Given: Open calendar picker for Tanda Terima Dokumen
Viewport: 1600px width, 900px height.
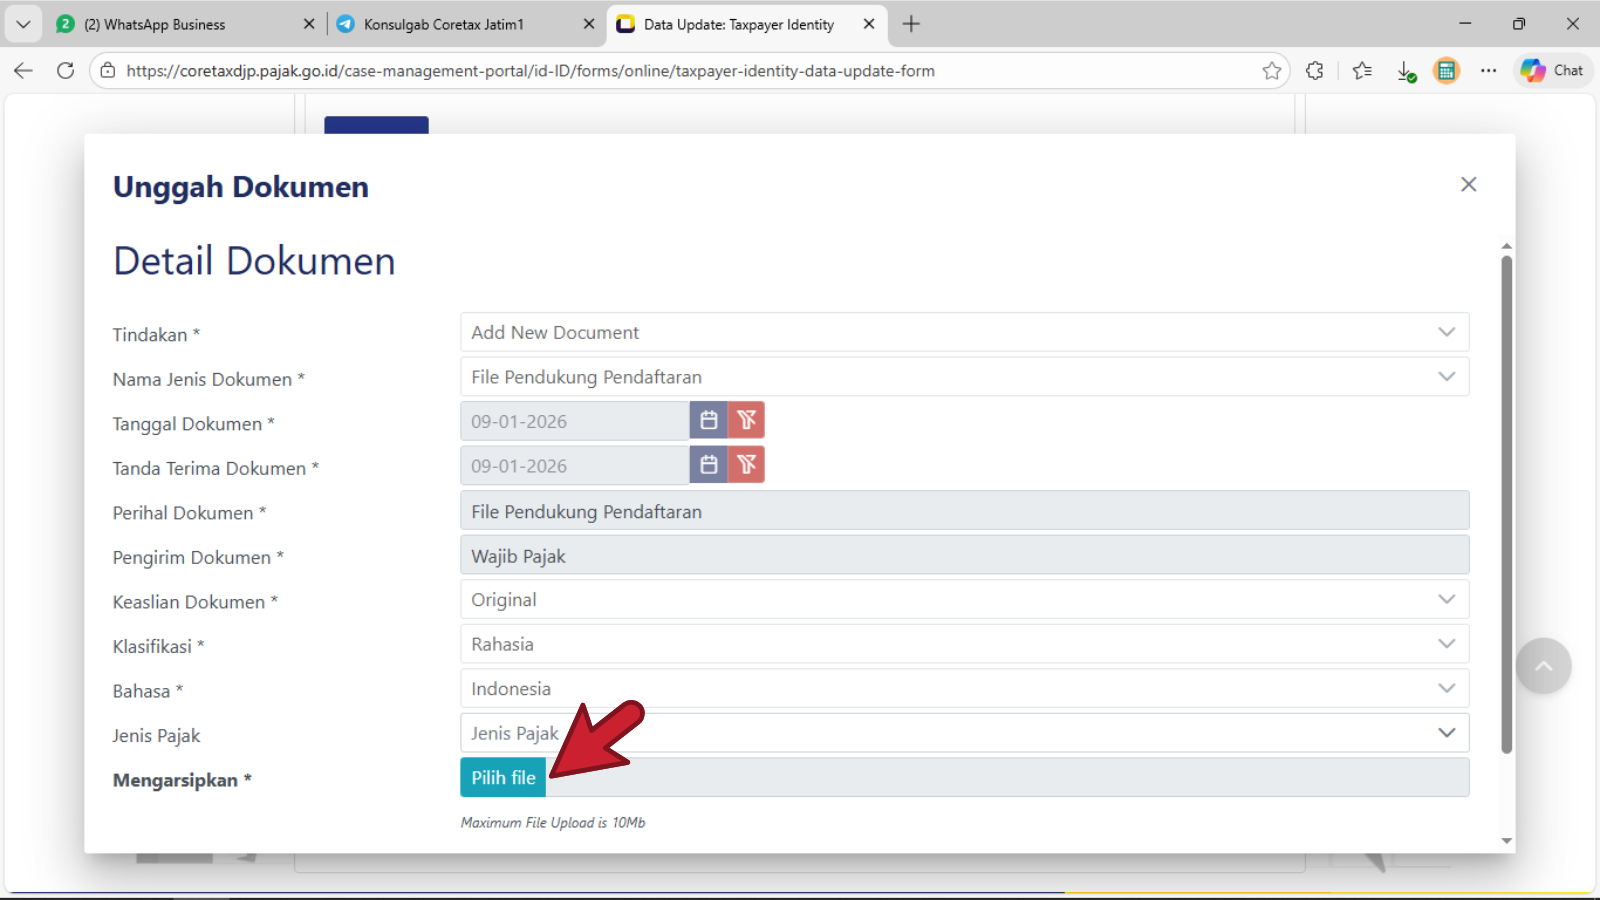Looking at the screenshot, I should coord(708,465).
